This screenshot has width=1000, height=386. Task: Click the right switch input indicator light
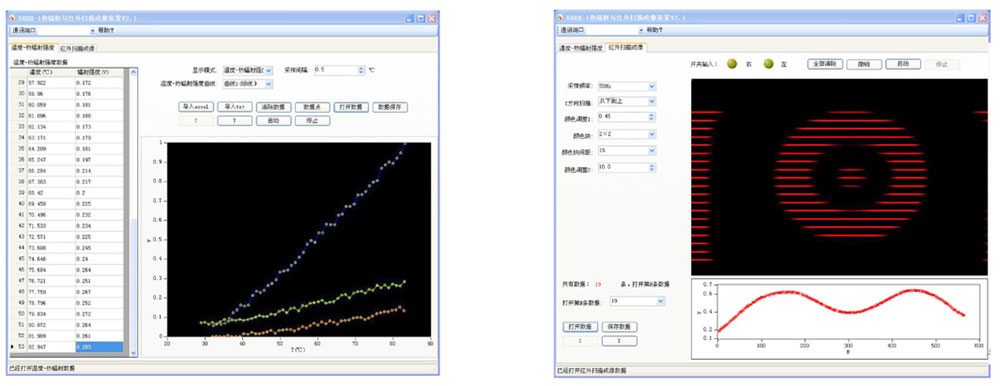(732, 63)
